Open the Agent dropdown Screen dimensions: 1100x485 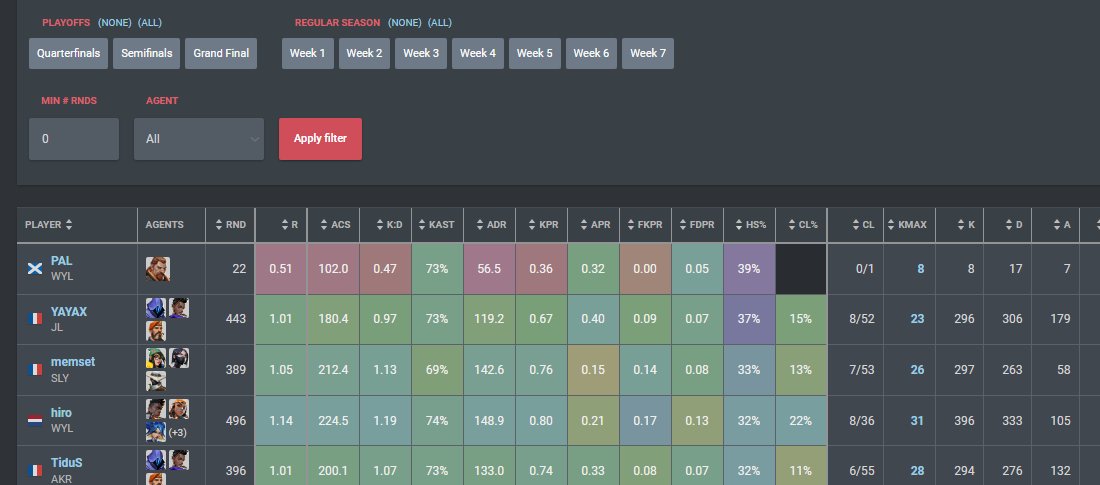tap(199, 139)
